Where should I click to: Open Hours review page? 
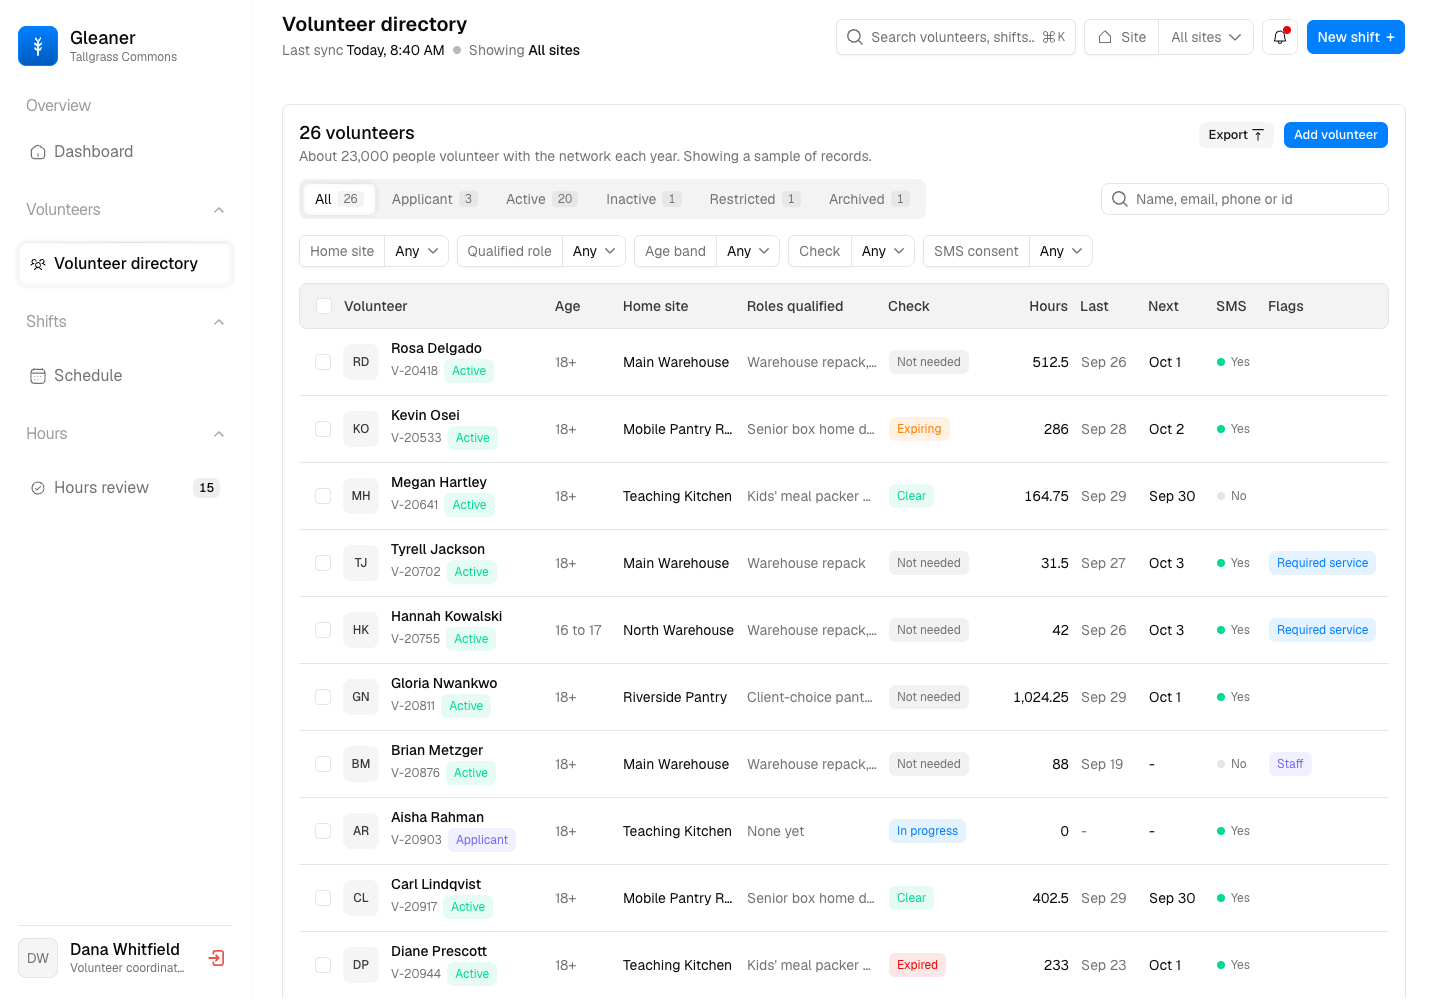coord(125,488)
